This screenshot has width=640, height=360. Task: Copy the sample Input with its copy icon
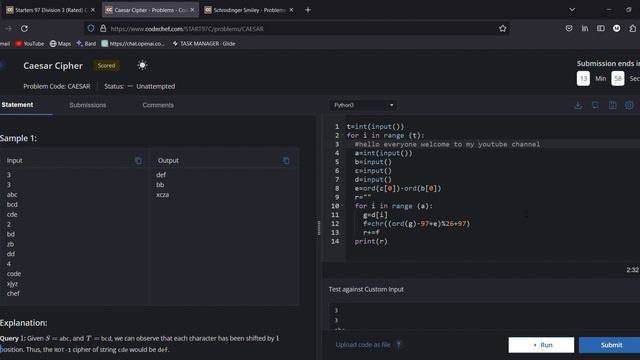click(138, 161)
